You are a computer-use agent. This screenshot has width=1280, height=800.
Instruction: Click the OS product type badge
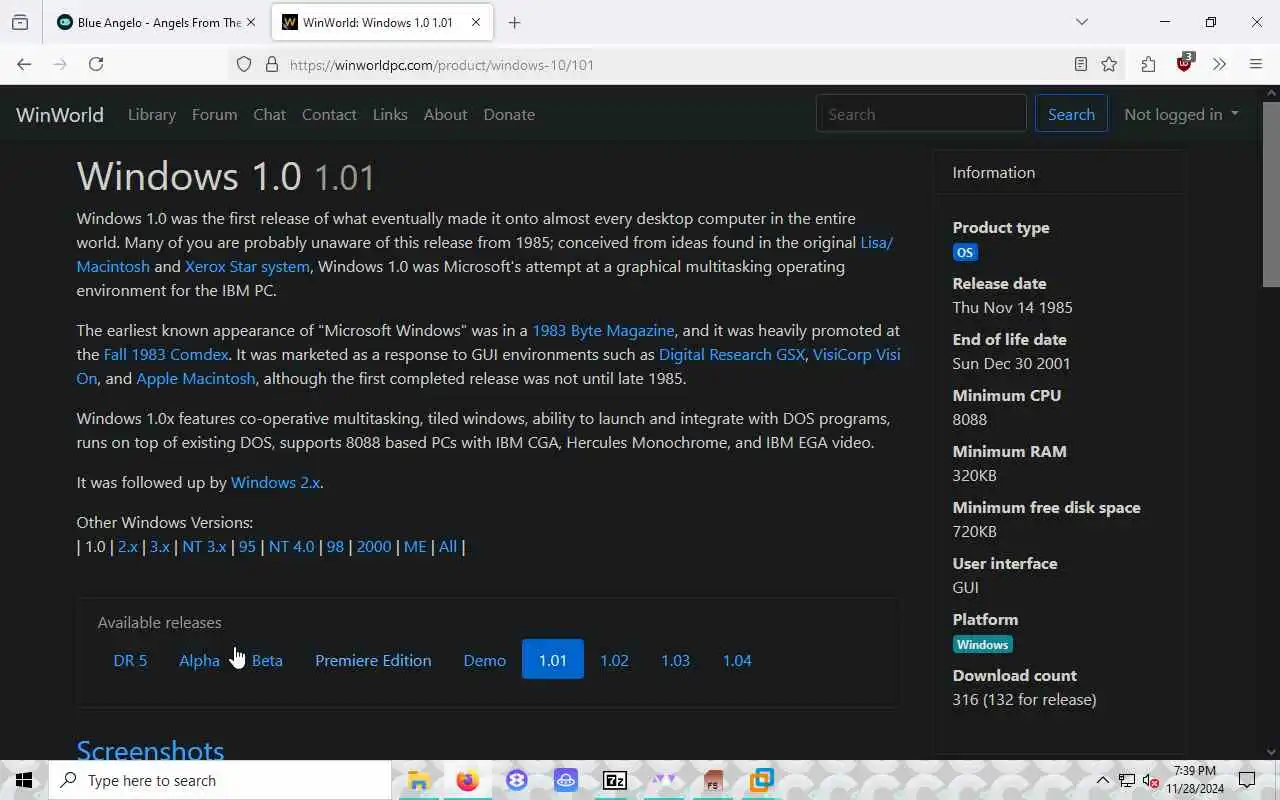tap(965, 252)
